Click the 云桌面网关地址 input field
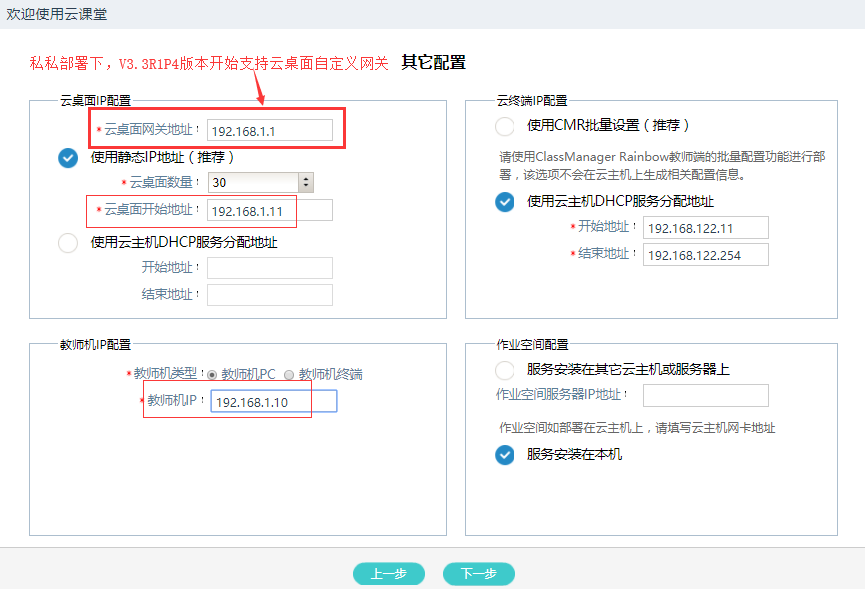 [x=270, y=130]
